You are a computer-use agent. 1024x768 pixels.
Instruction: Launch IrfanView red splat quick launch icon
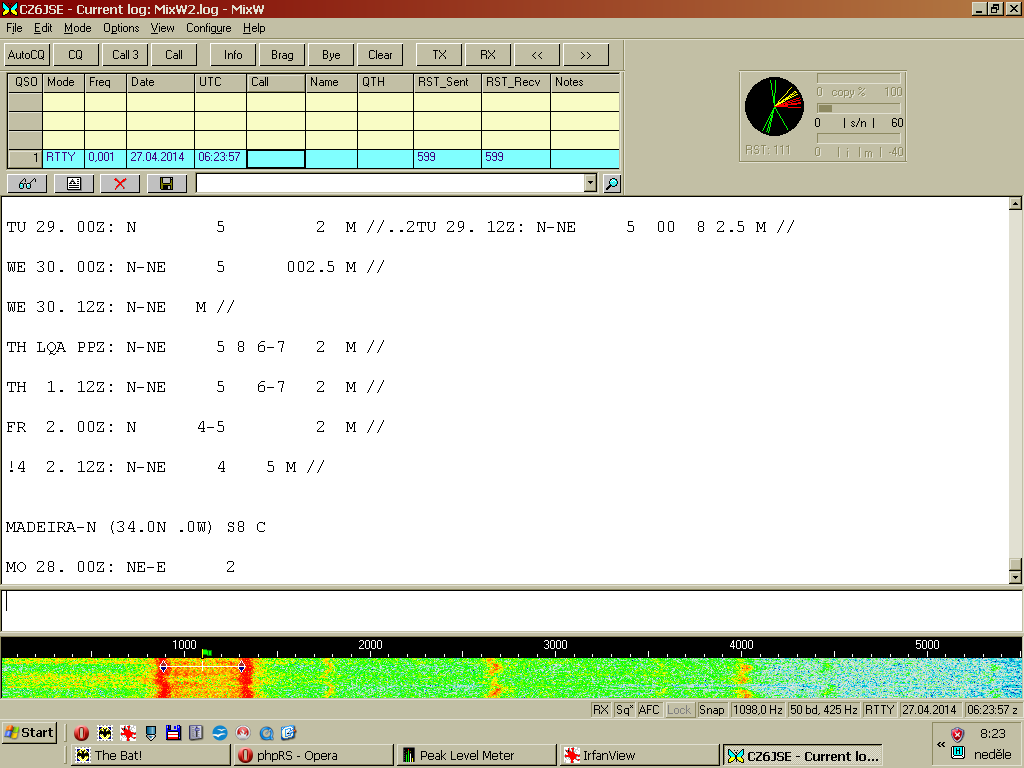coord(127,733)
